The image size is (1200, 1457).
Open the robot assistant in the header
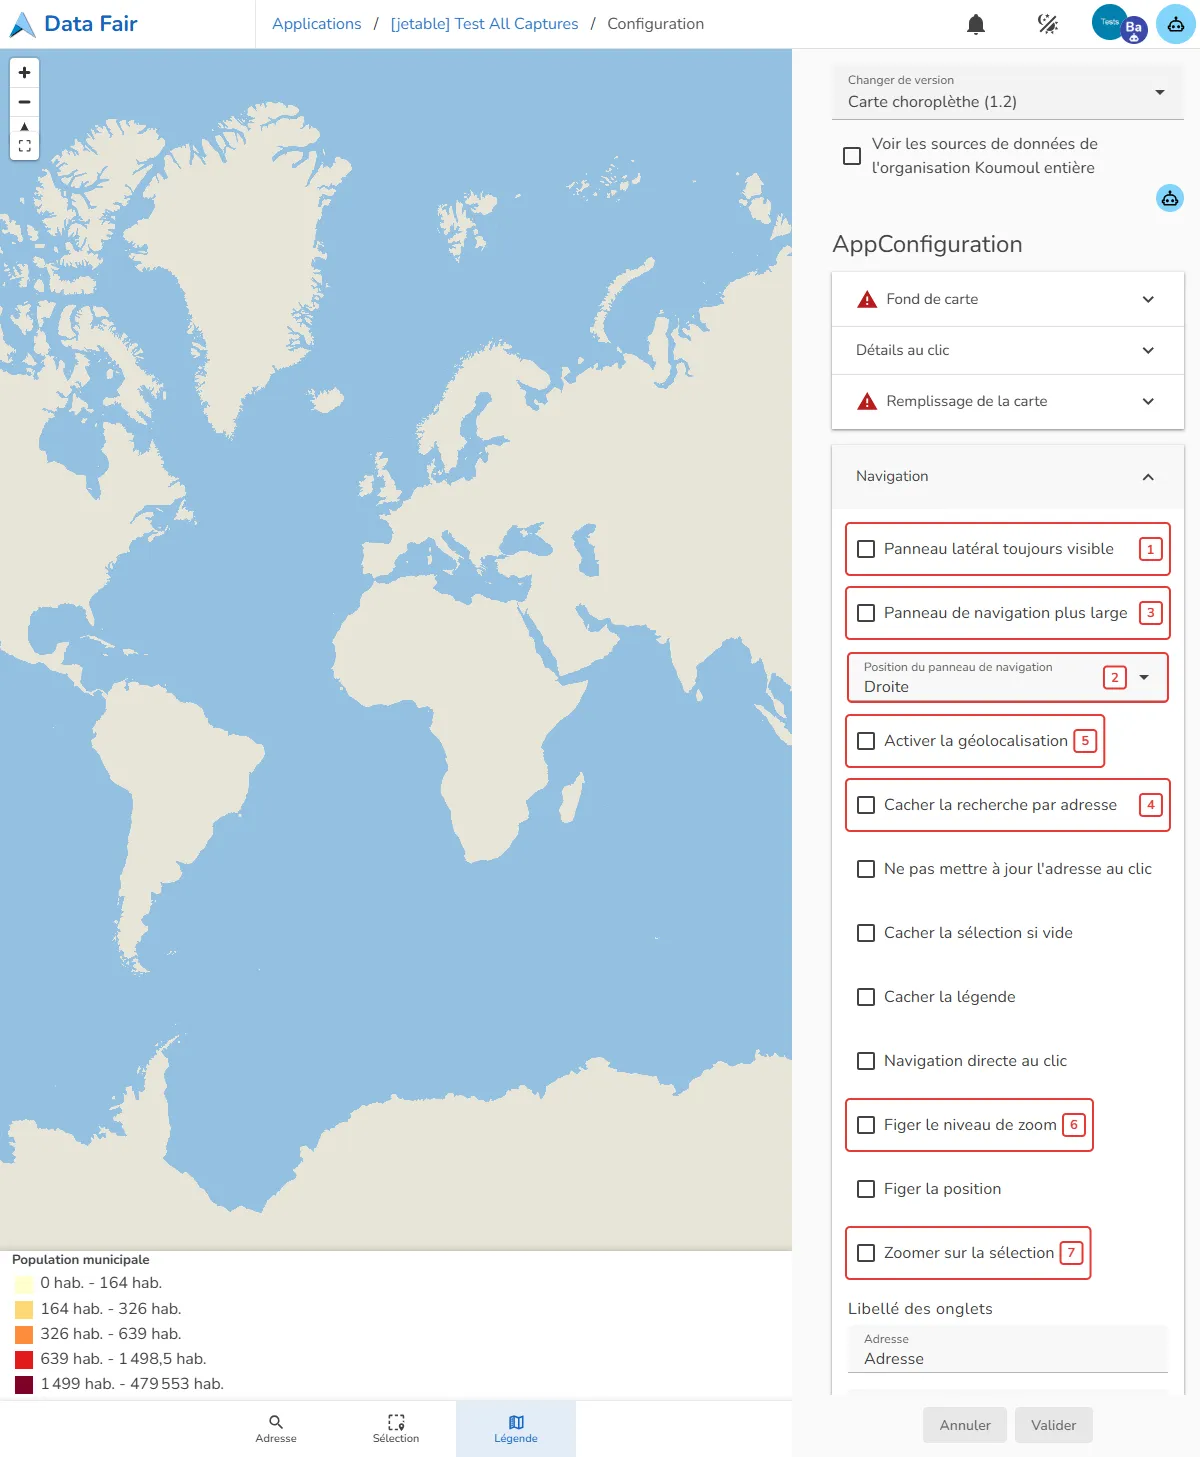pos(1176,24)
